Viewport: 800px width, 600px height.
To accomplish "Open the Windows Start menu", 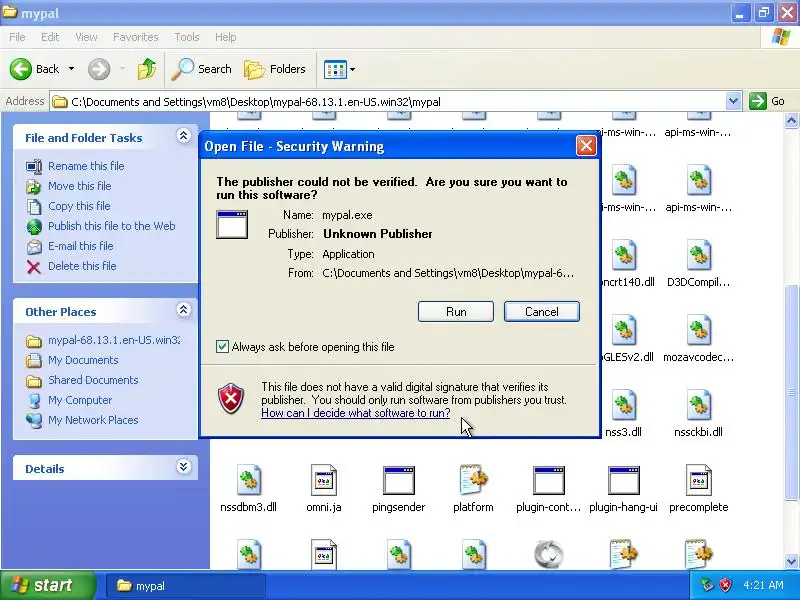I will [47, 585].
